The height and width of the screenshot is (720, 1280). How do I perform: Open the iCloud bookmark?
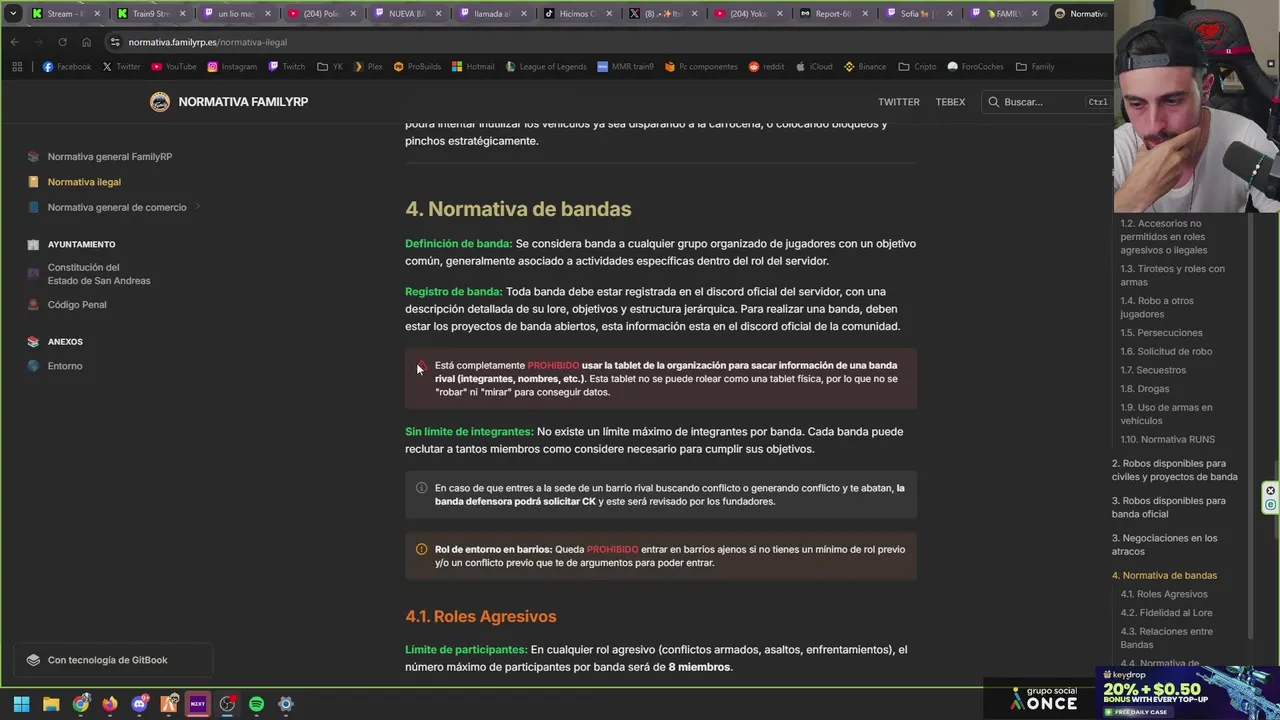point(814,67)
